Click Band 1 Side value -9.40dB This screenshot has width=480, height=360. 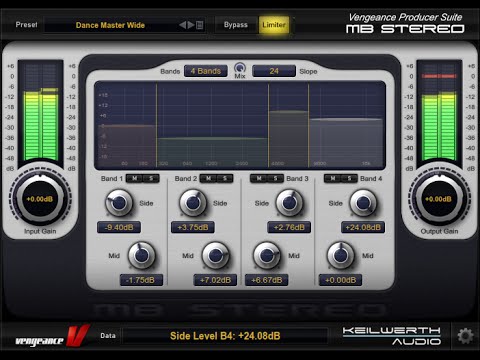(x=119, y=227)
